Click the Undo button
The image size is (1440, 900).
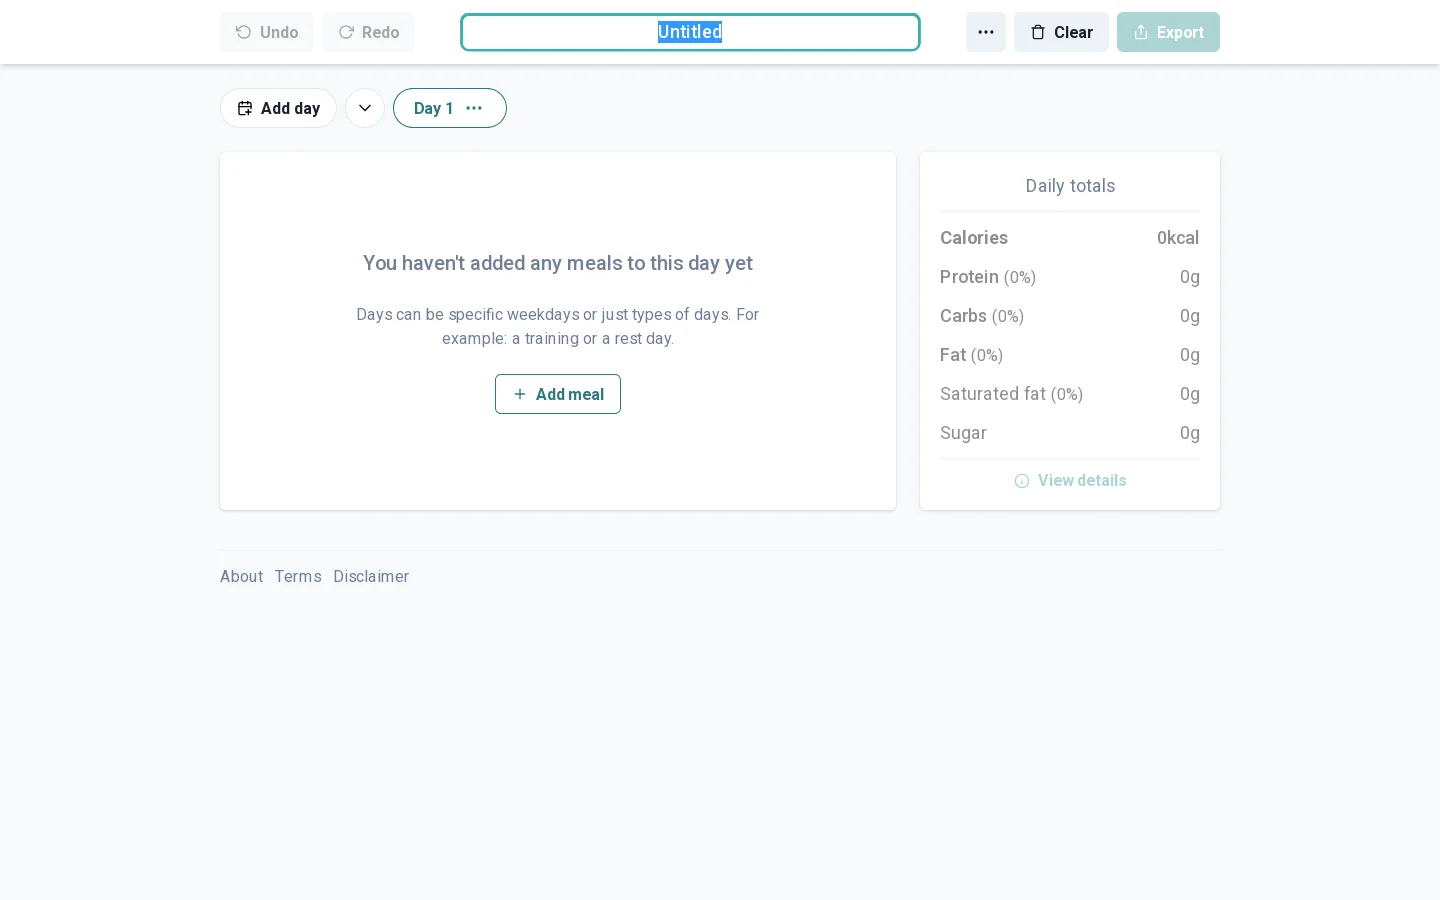coord(267,32)
